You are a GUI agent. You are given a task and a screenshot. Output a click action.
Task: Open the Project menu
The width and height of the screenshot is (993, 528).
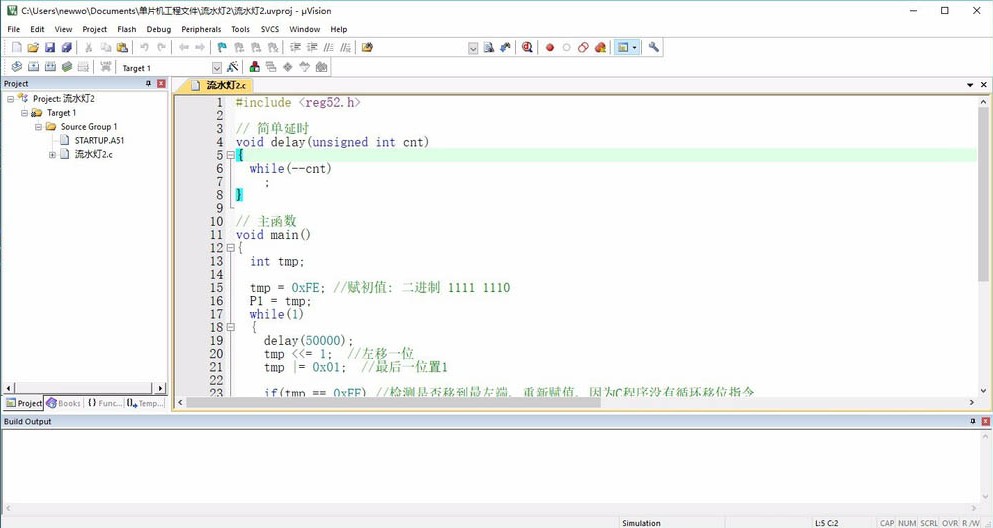pyautogui.click(x=94, y=29)
